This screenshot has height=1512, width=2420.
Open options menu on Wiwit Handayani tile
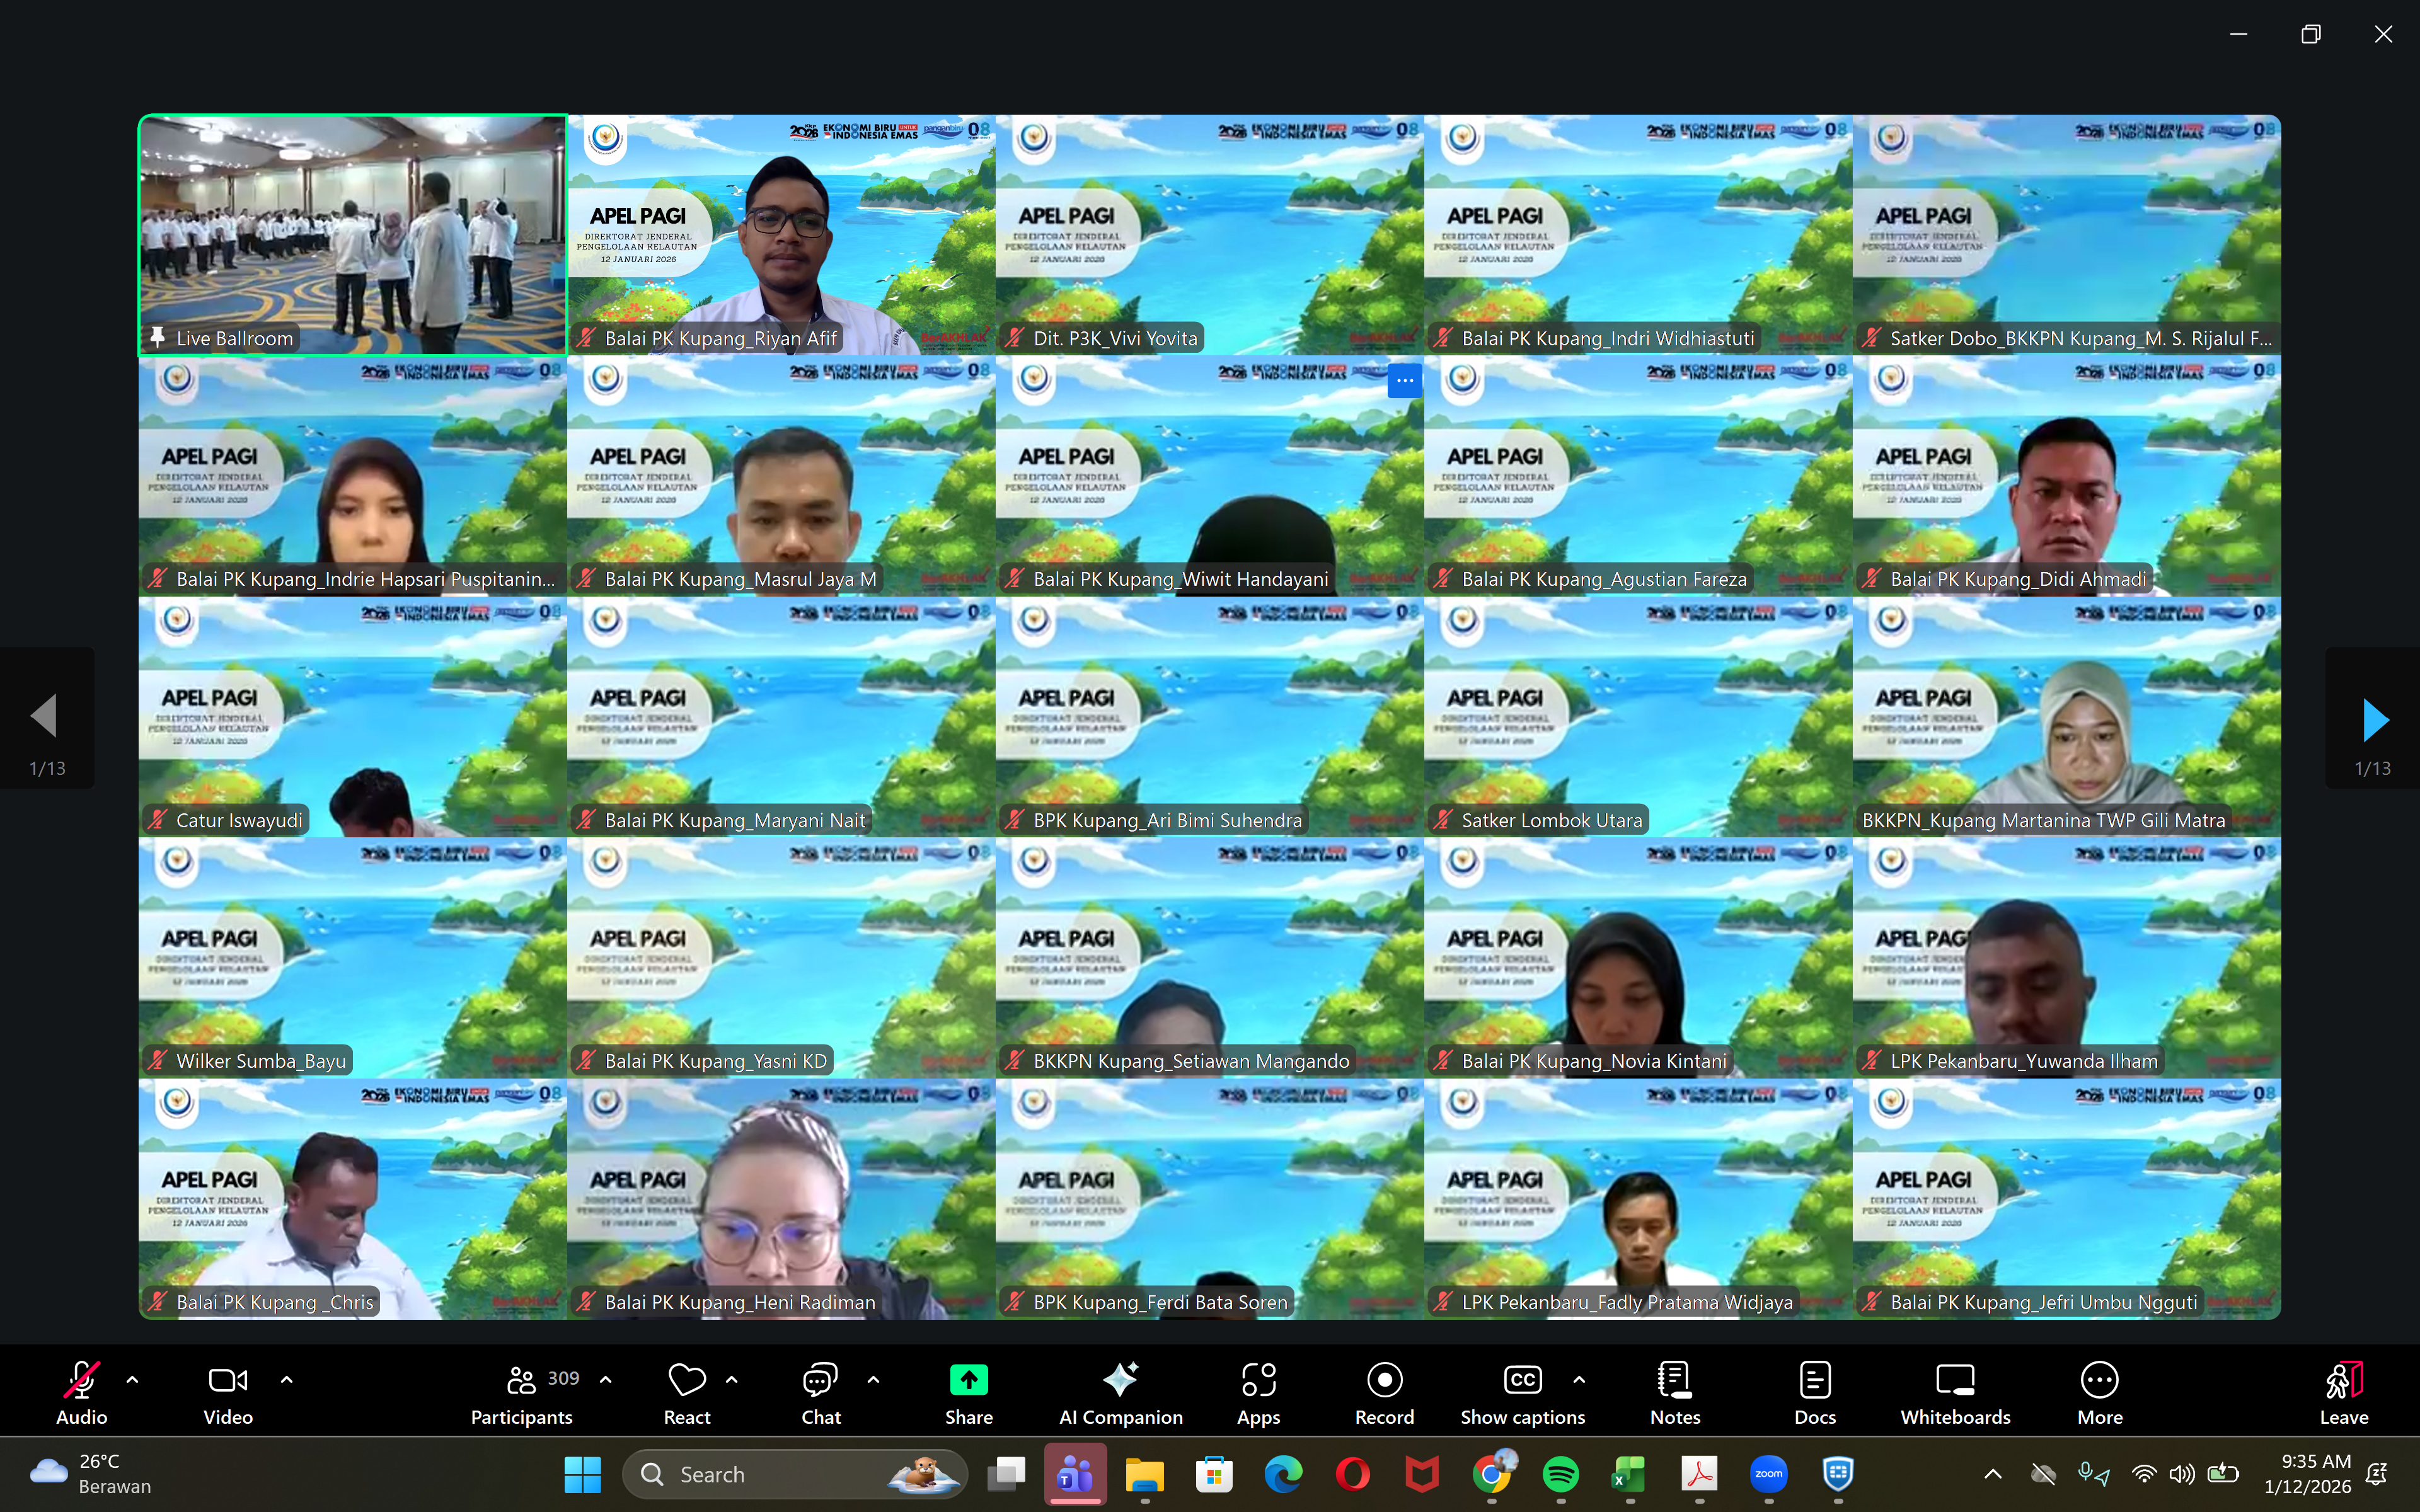tap(1404, 381)
